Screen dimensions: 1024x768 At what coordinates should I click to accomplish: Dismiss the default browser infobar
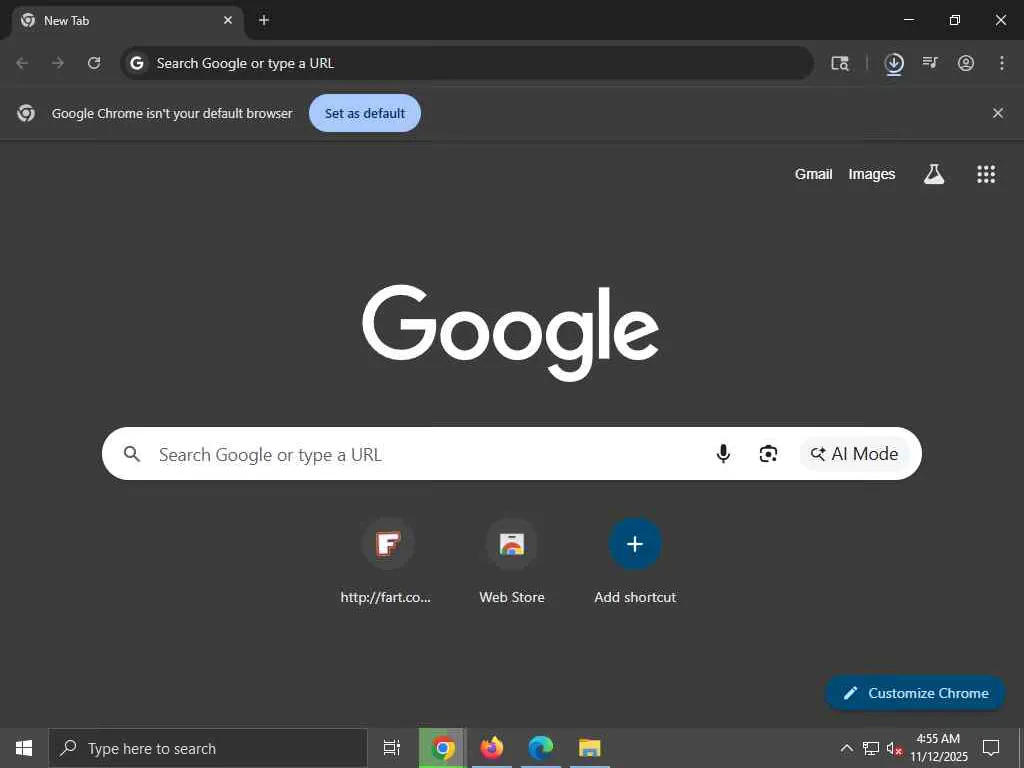click(998, 113)
